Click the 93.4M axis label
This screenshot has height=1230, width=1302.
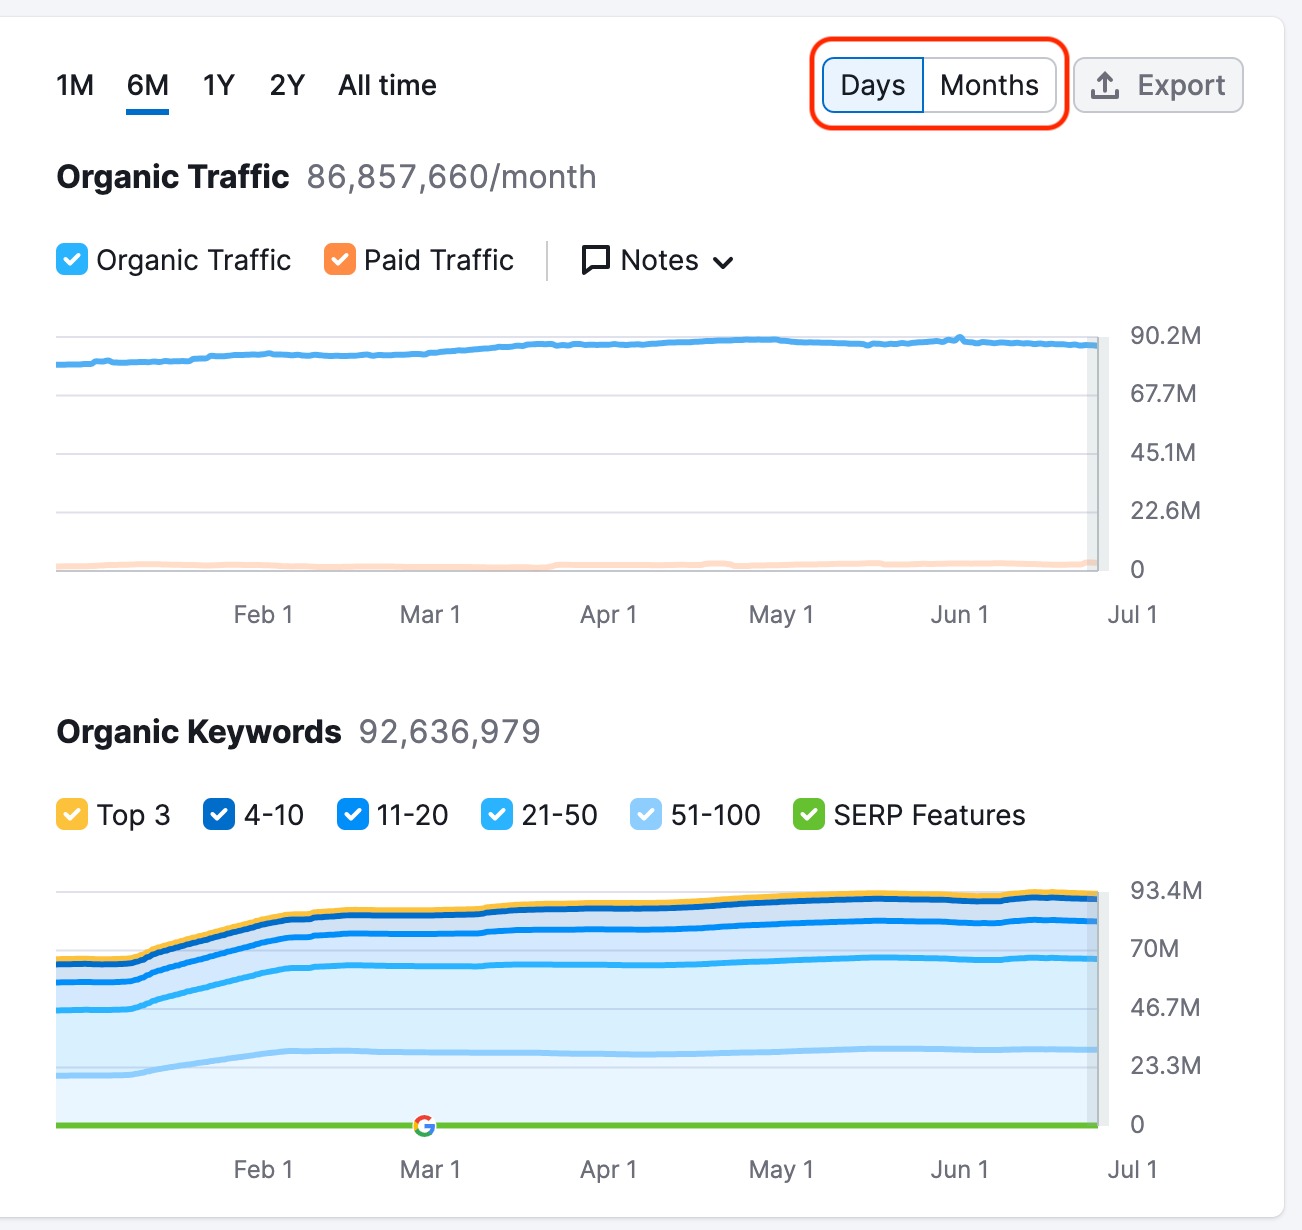pos(1165,891)
